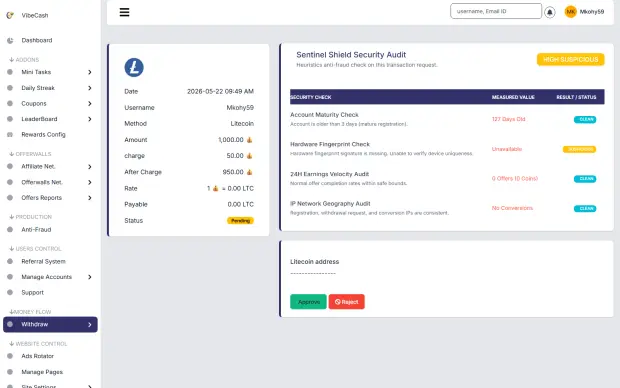This screenshot has width=620, height=388.
Task: Click the '0 Offers (0 Coins)' value
Action: tap(515, 178)
